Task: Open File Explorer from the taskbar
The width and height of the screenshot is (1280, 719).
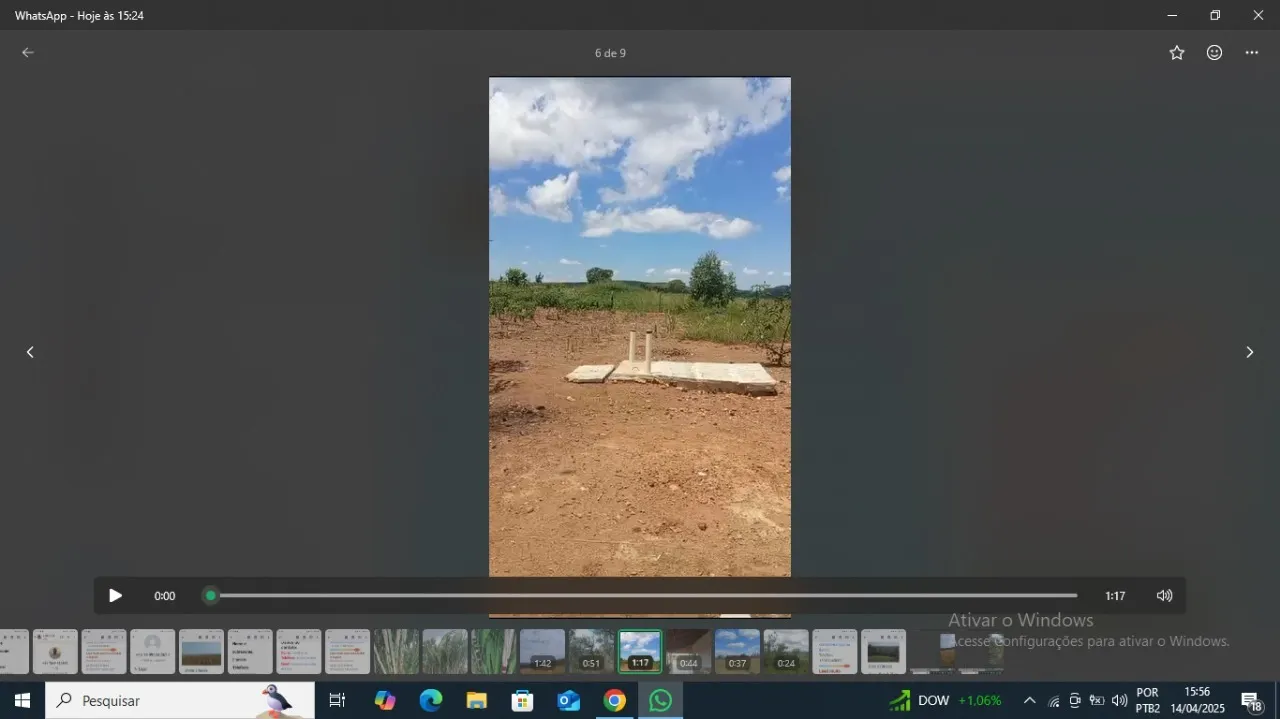Action: tap(477, 700)
